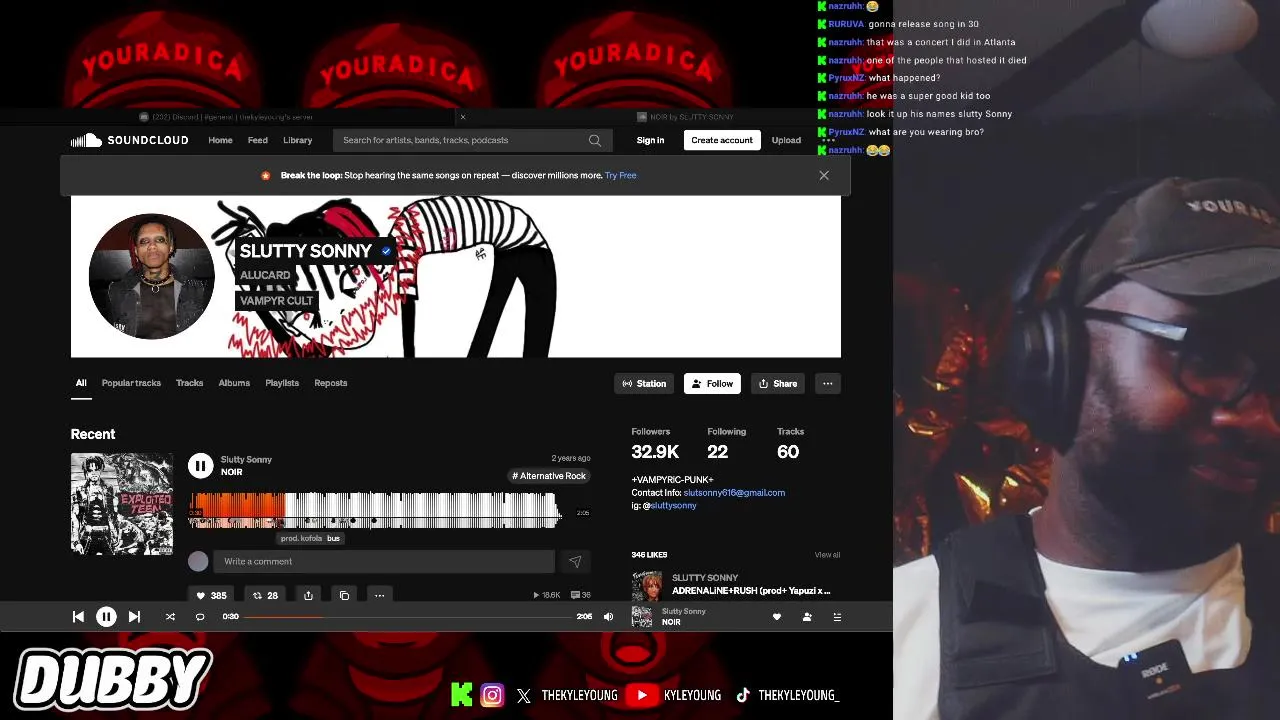The height and width of the screenshot is (720, 1280).
Task: Toggle repeat in the player bar
Action: click(x=200, y=617)
